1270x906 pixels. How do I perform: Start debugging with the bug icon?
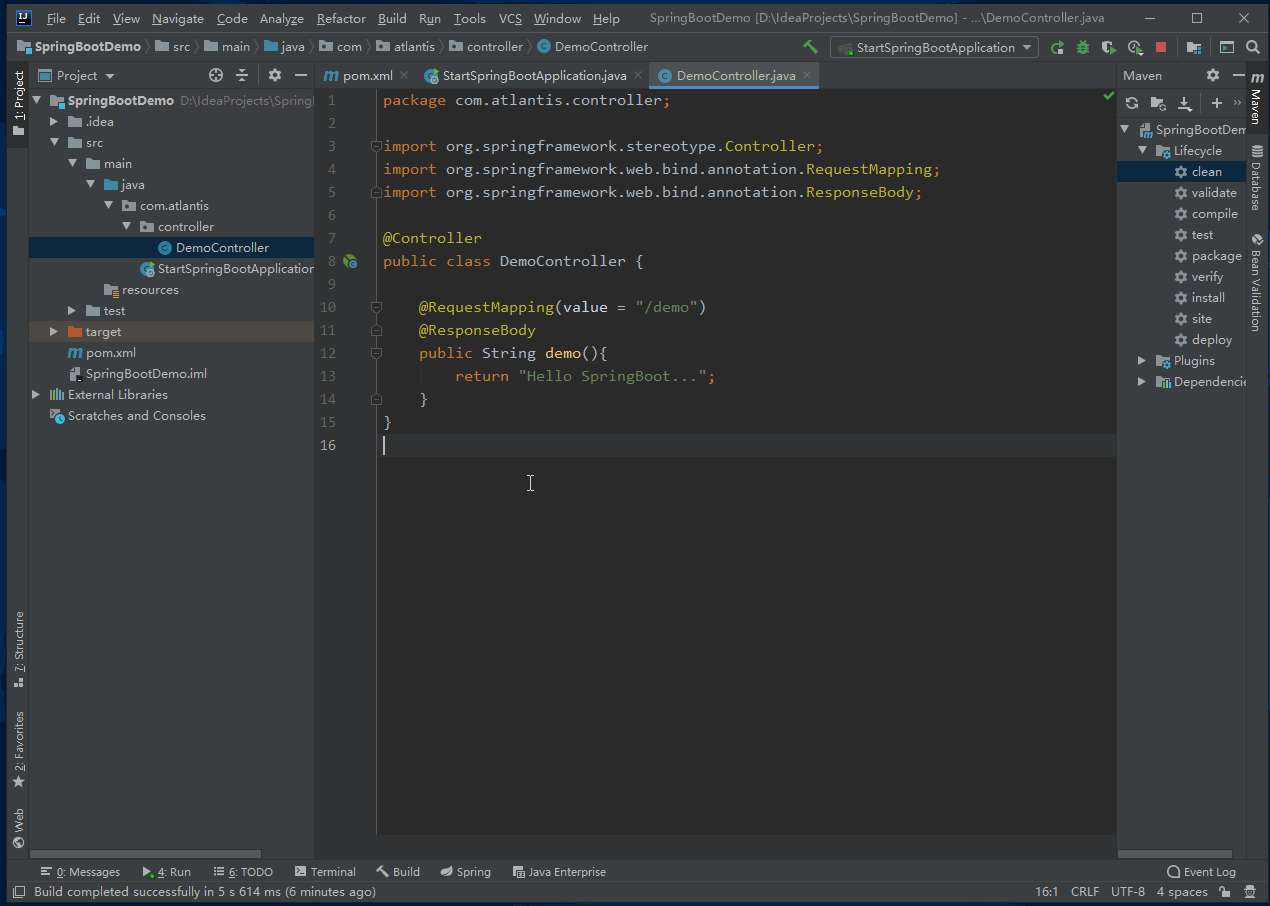coord(1083,47)
